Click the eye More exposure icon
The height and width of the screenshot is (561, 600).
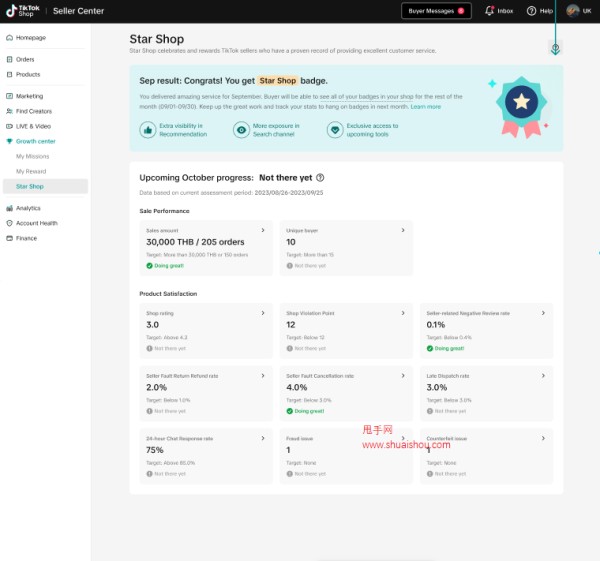pos(241,130)
